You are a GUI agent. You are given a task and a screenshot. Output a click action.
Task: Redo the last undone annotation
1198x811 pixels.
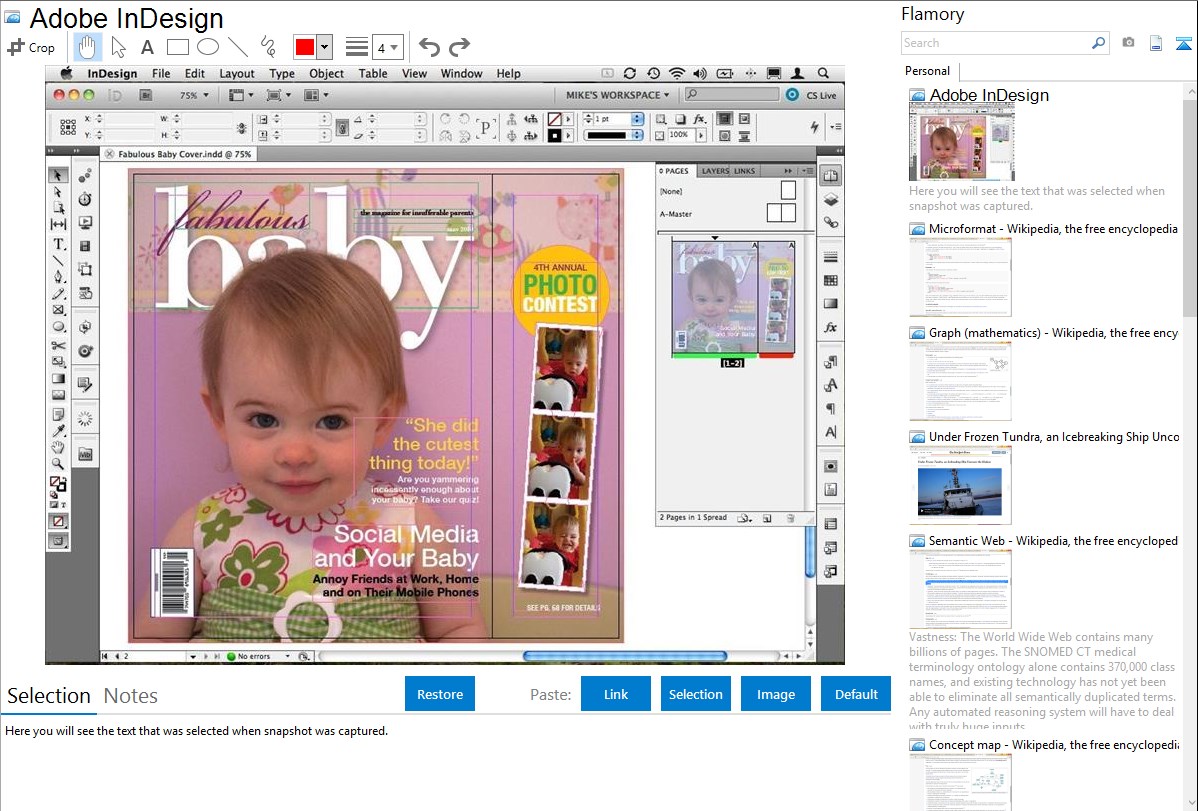[459, 47]
